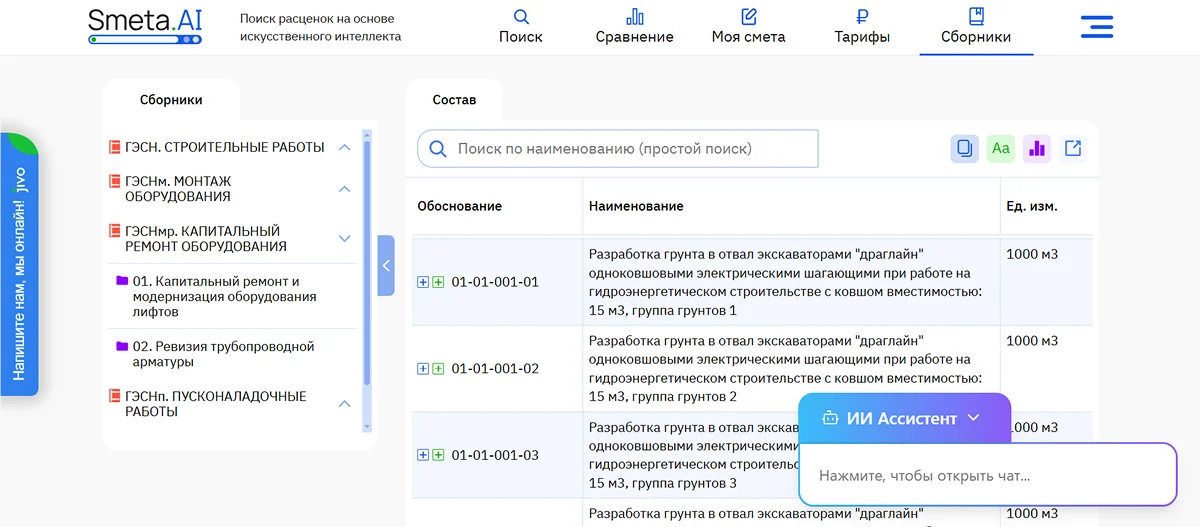Open the Тарифы navigation tab
Image resolution: width=1200 pixels, height=527 pixels.
click(x=861, y=27)
